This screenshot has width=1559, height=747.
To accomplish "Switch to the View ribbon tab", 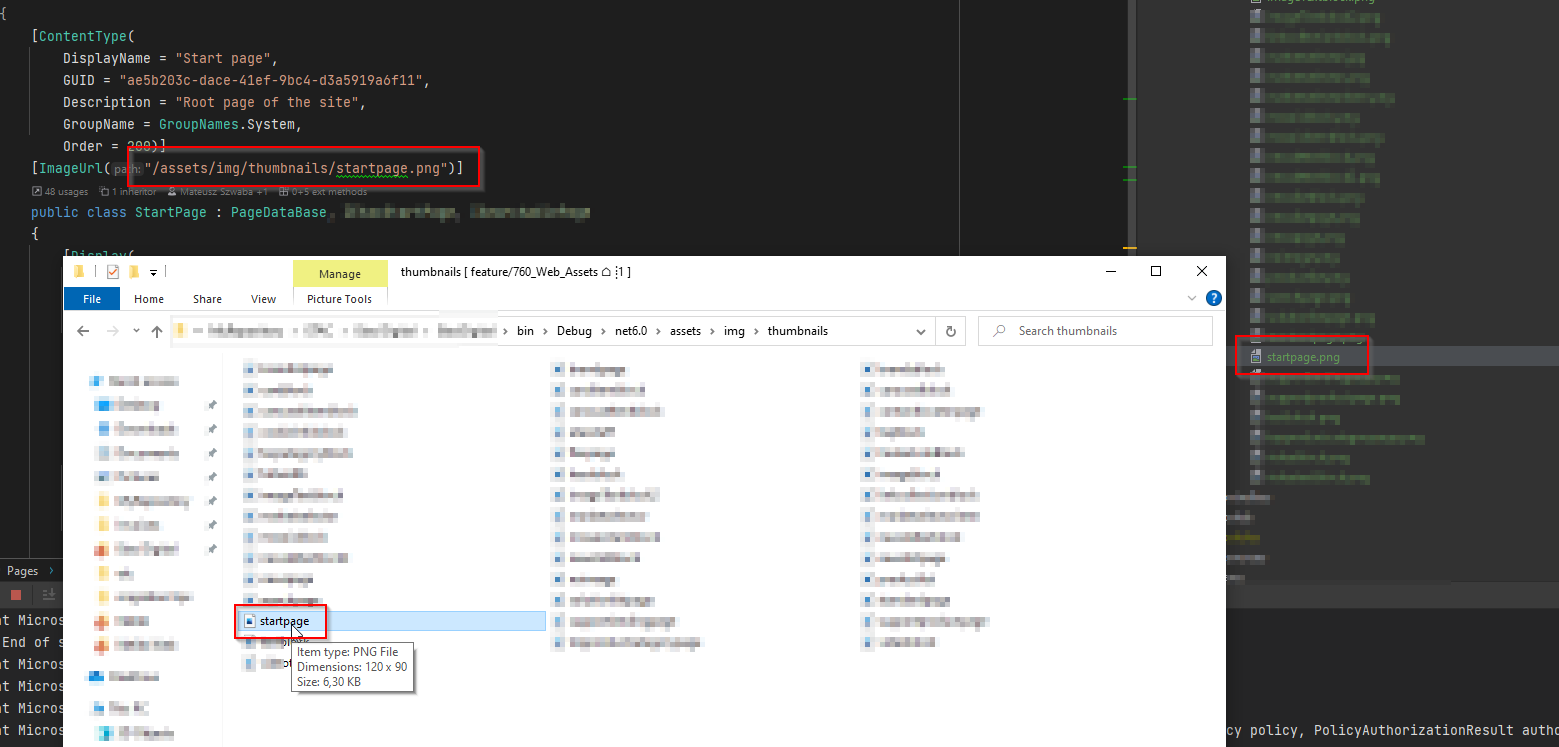I will pos(263,298).
